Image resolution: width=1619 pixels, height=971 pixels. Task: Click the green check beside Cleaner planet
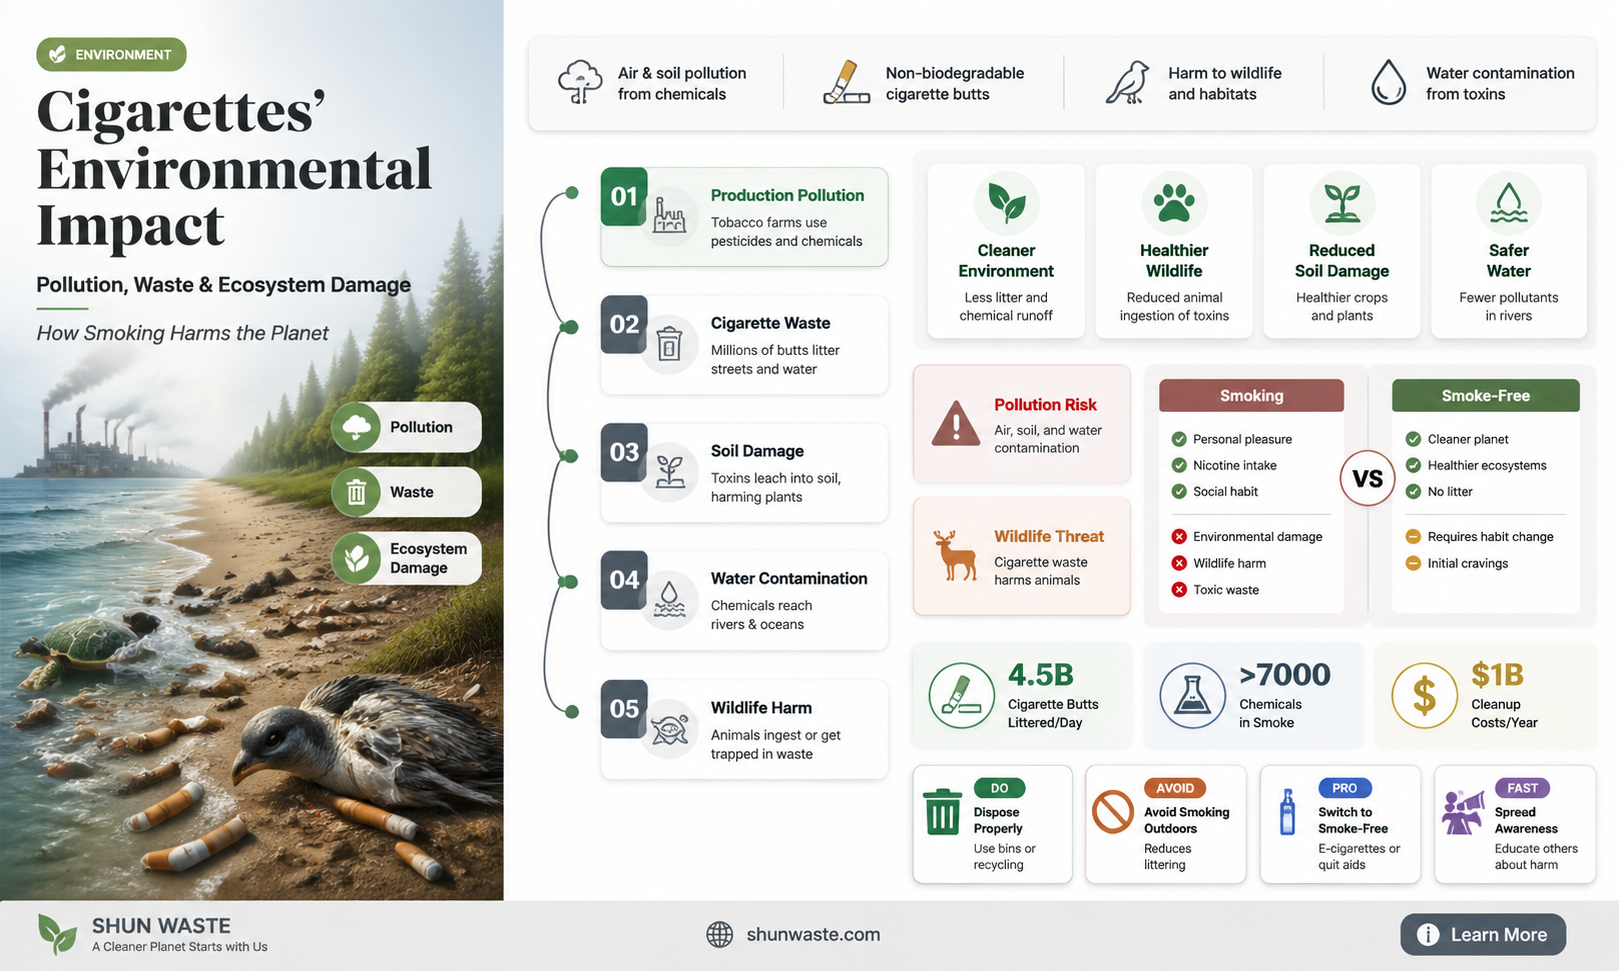point(1413,439)
